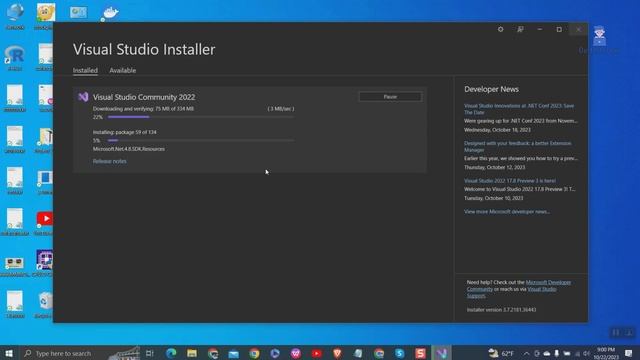
Task: Open the Release notes link
Action: click(x=109, y=161)
